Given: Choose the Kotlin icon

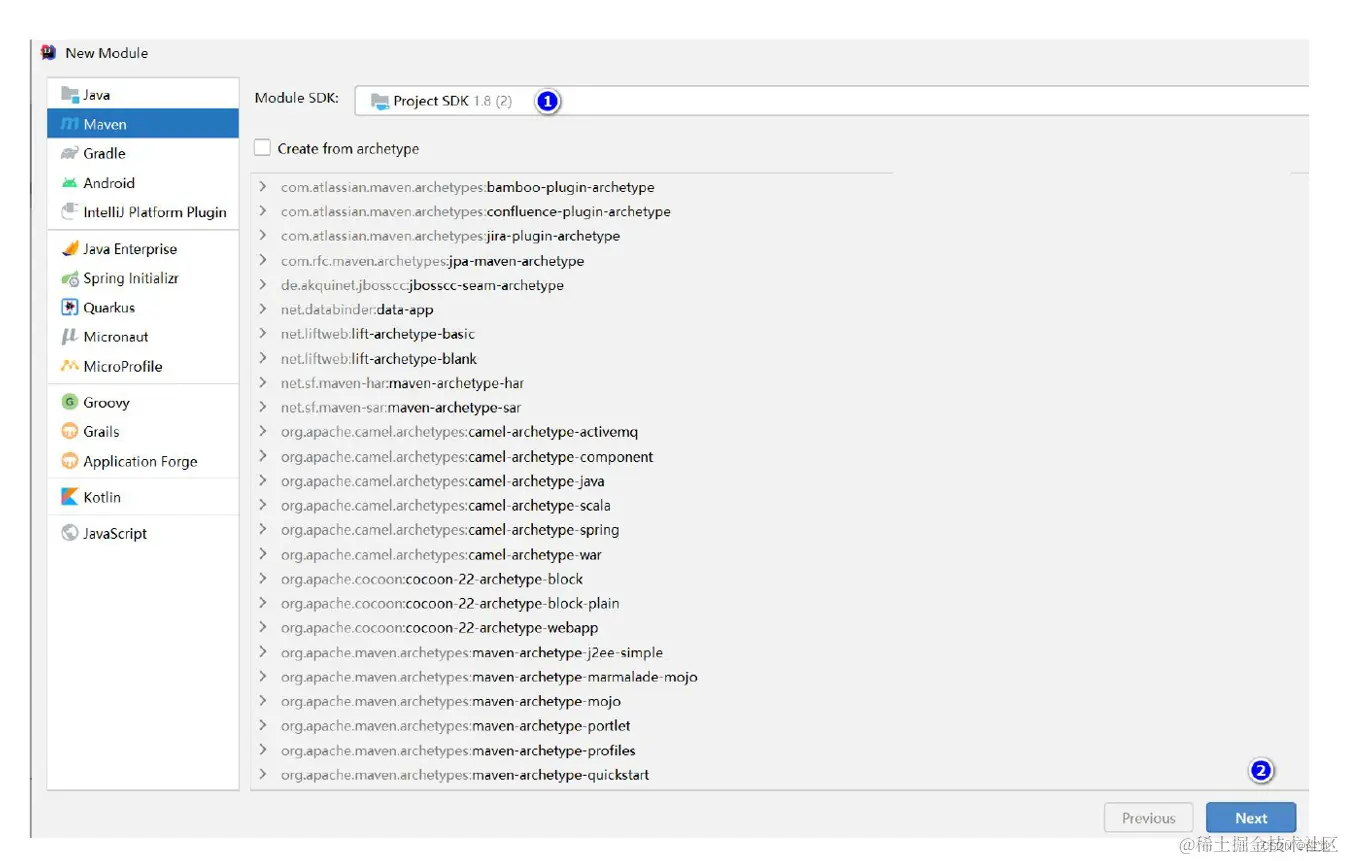Looking at the screenshot, I should (70, 497).
